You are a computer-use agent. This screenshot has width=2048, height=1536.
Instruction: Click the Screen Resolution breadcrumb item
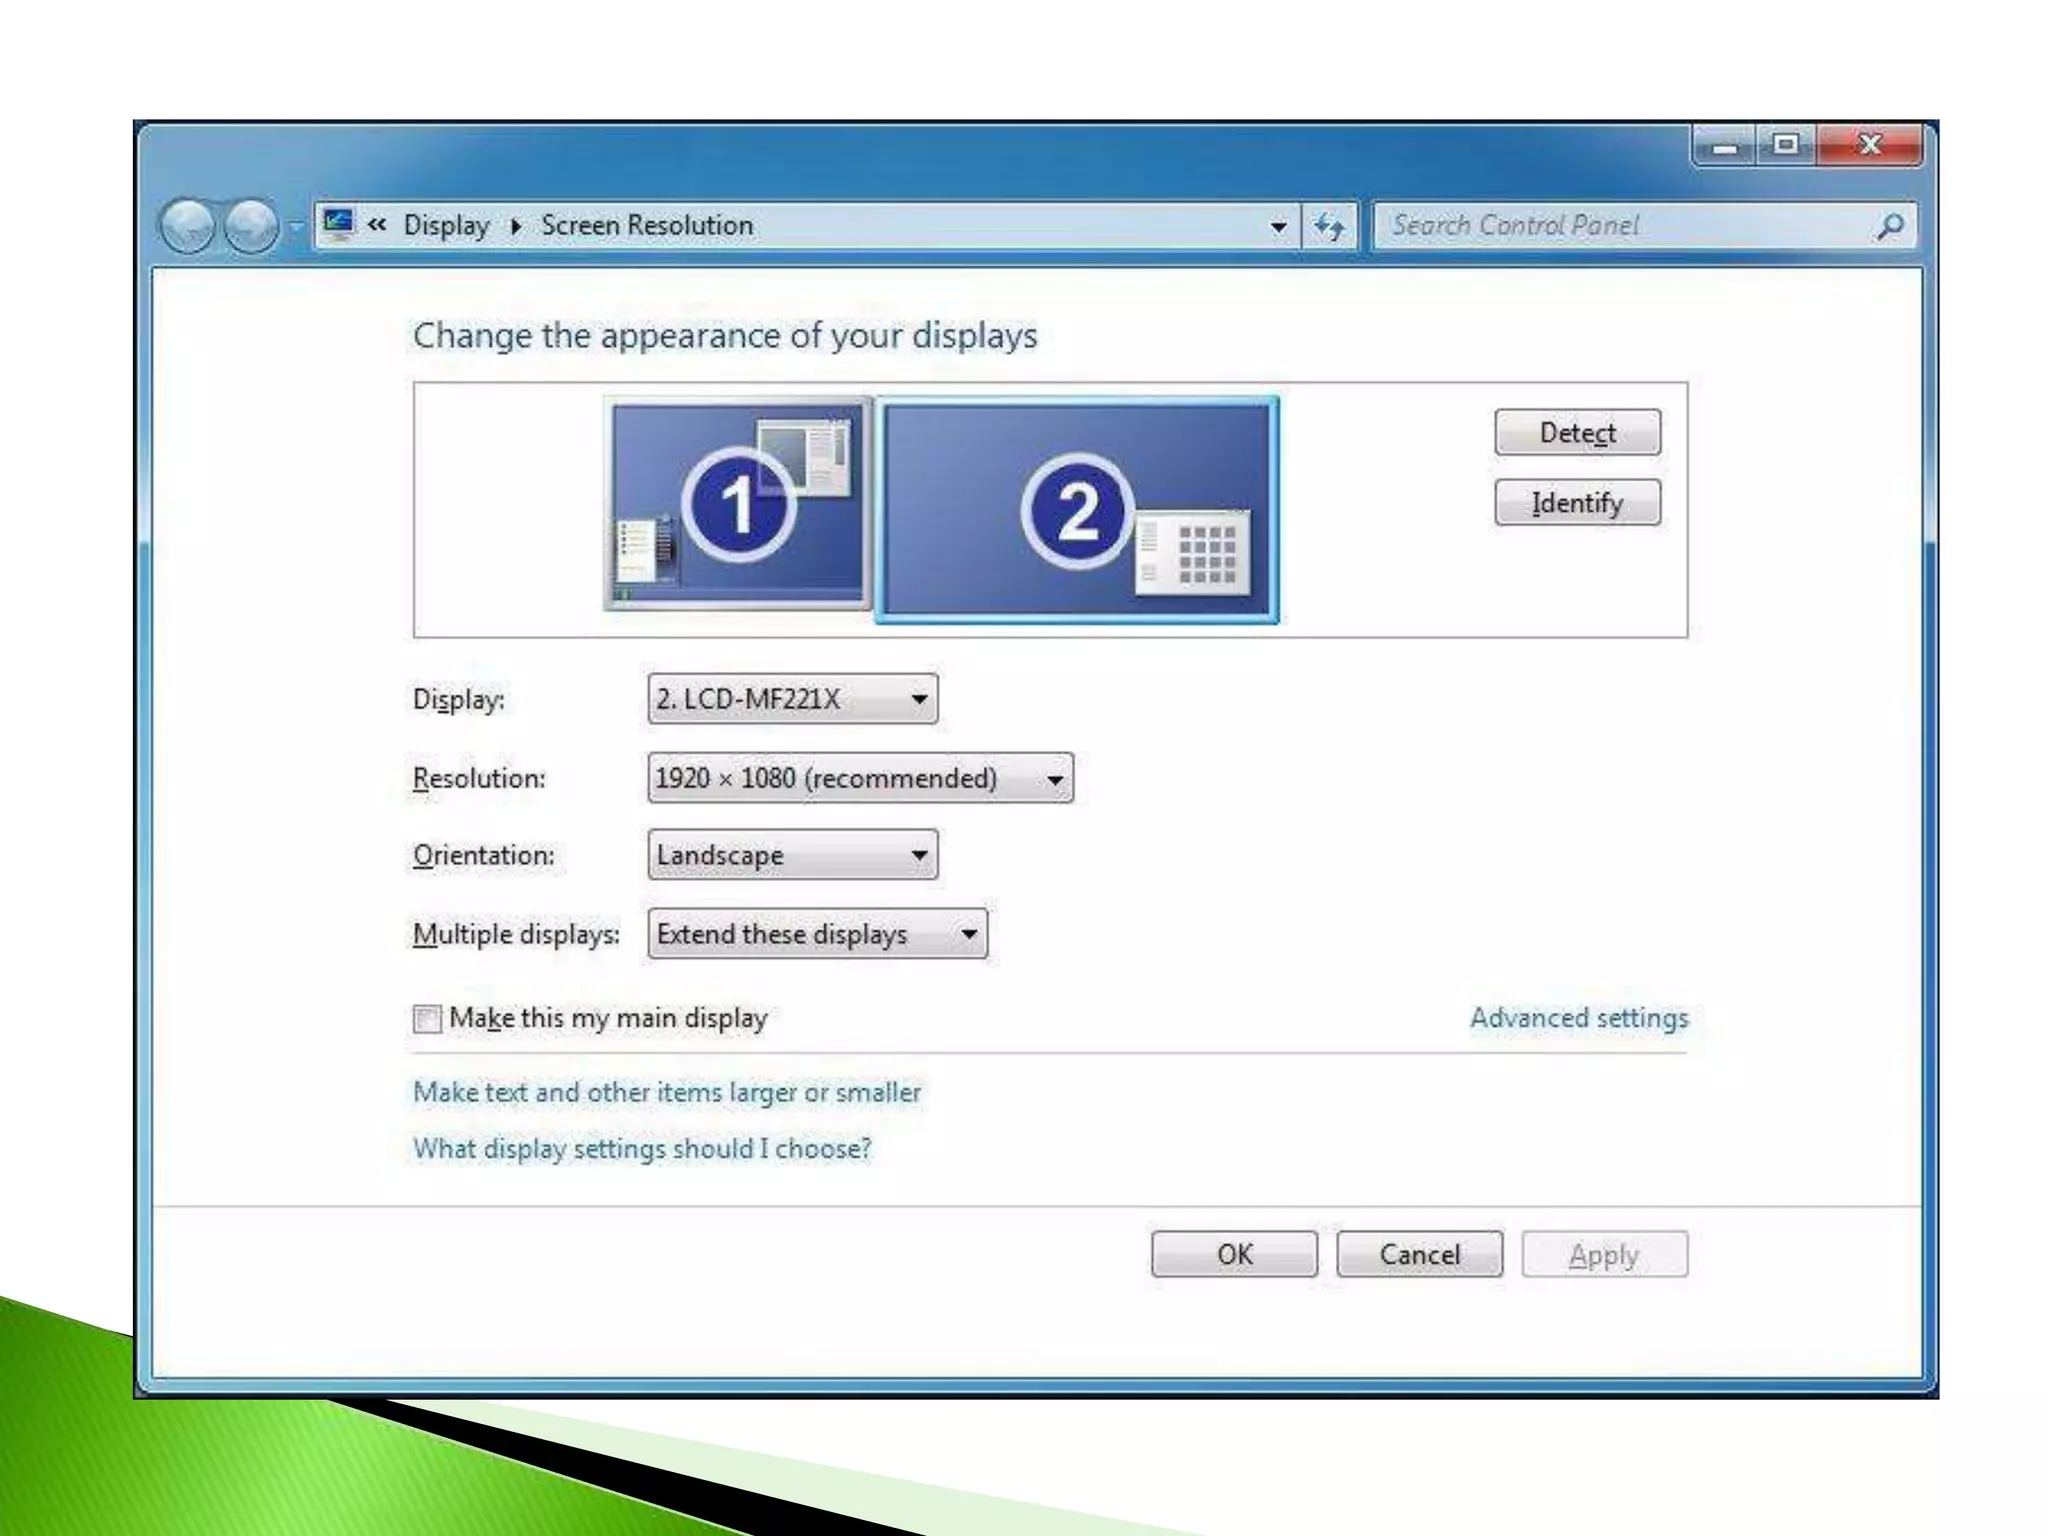coord(647,226)
